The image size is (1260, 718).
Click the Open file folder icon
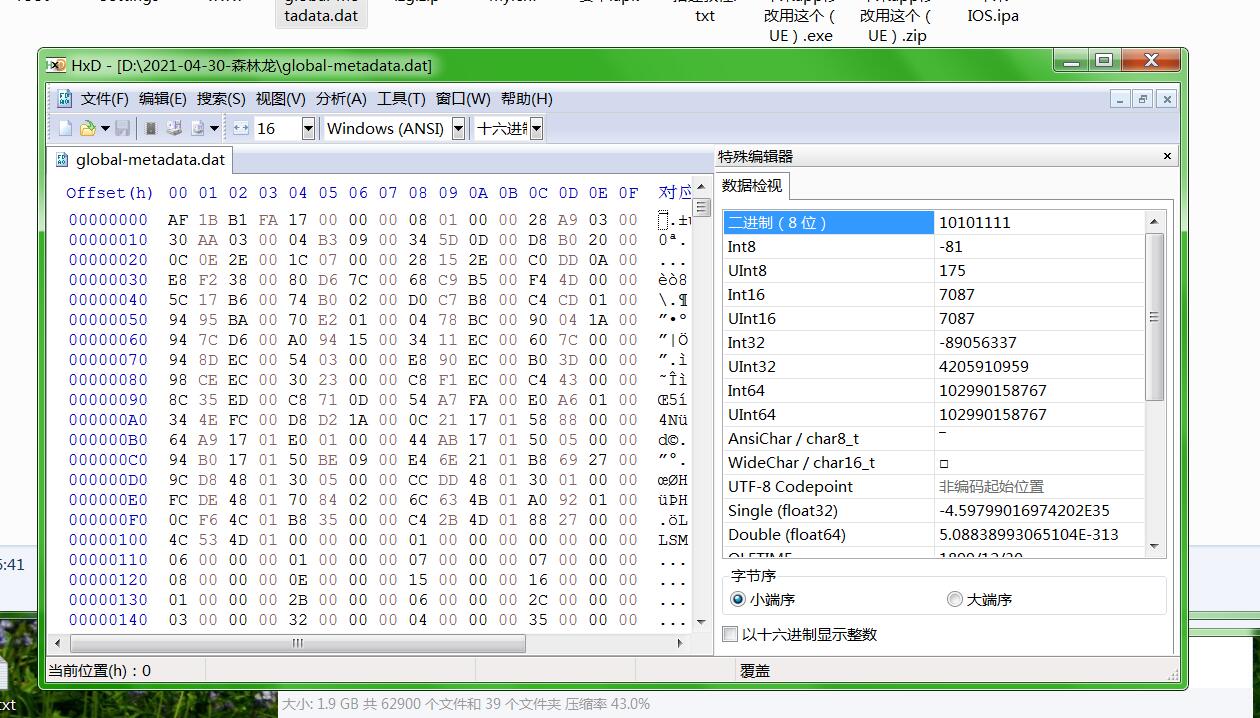(88, 128)
